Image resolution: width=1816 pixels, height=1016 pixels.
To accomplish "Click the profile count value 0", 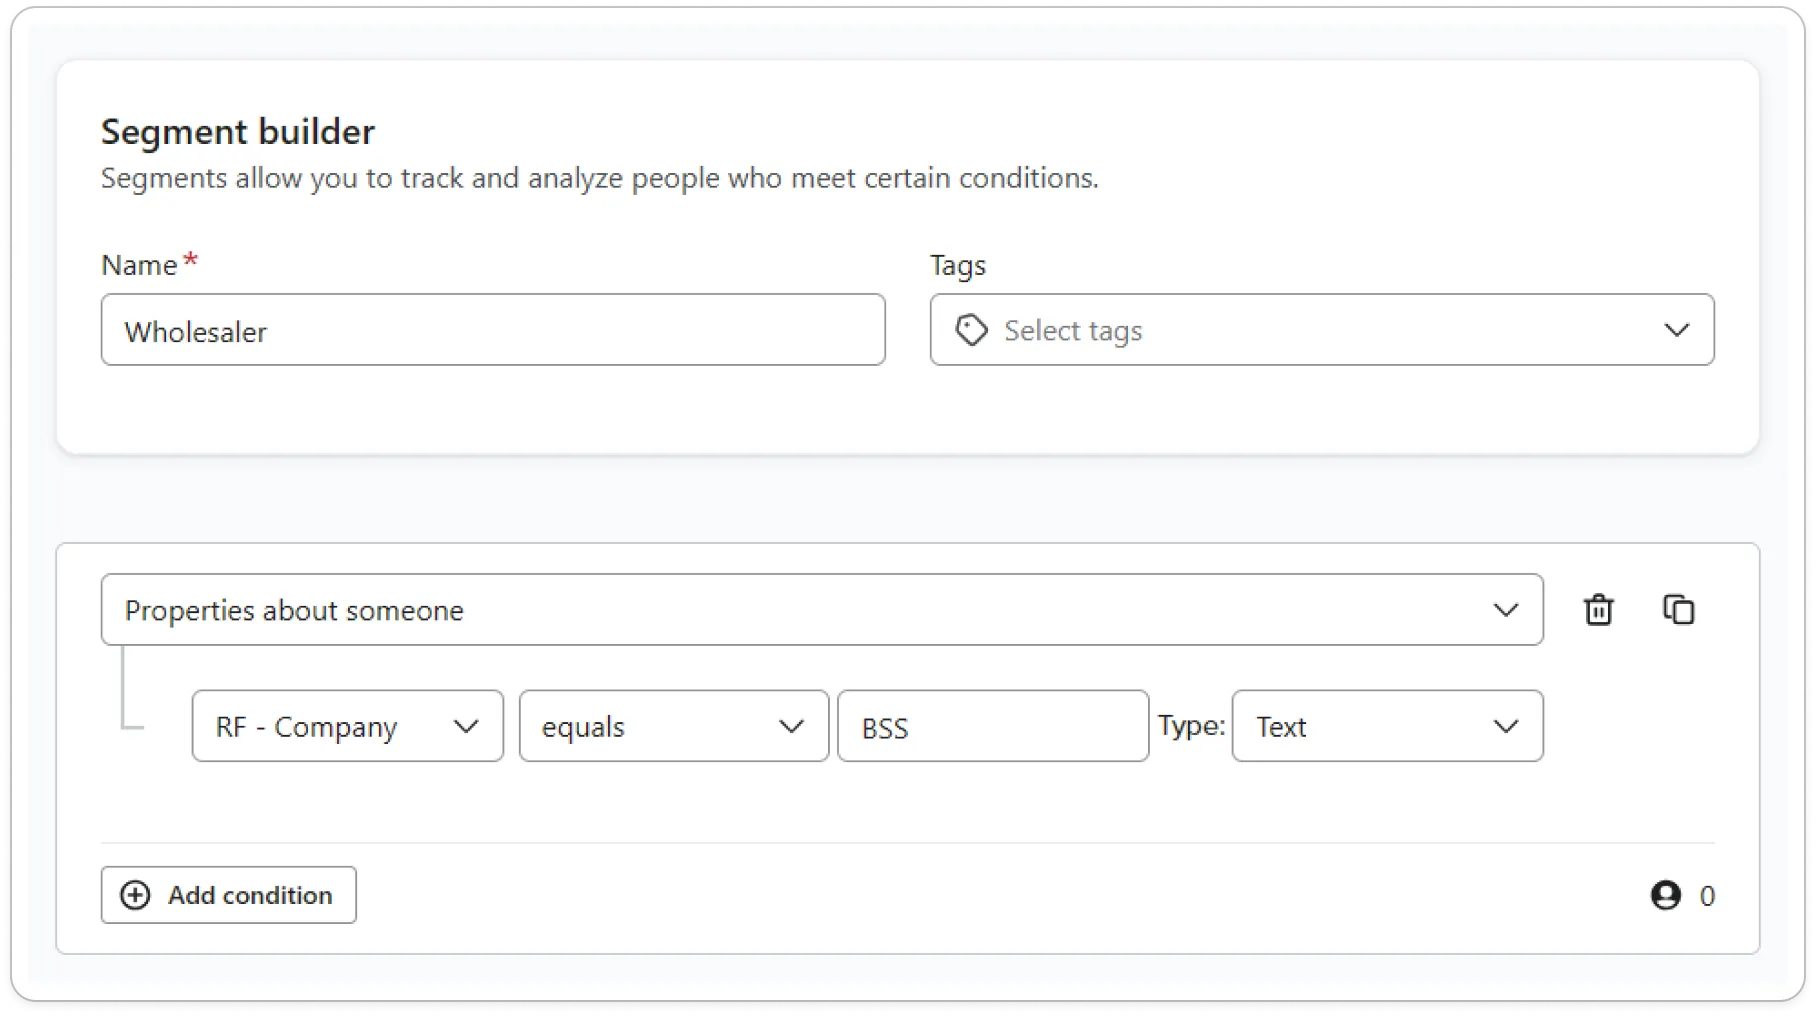I will coord(1707,896).
